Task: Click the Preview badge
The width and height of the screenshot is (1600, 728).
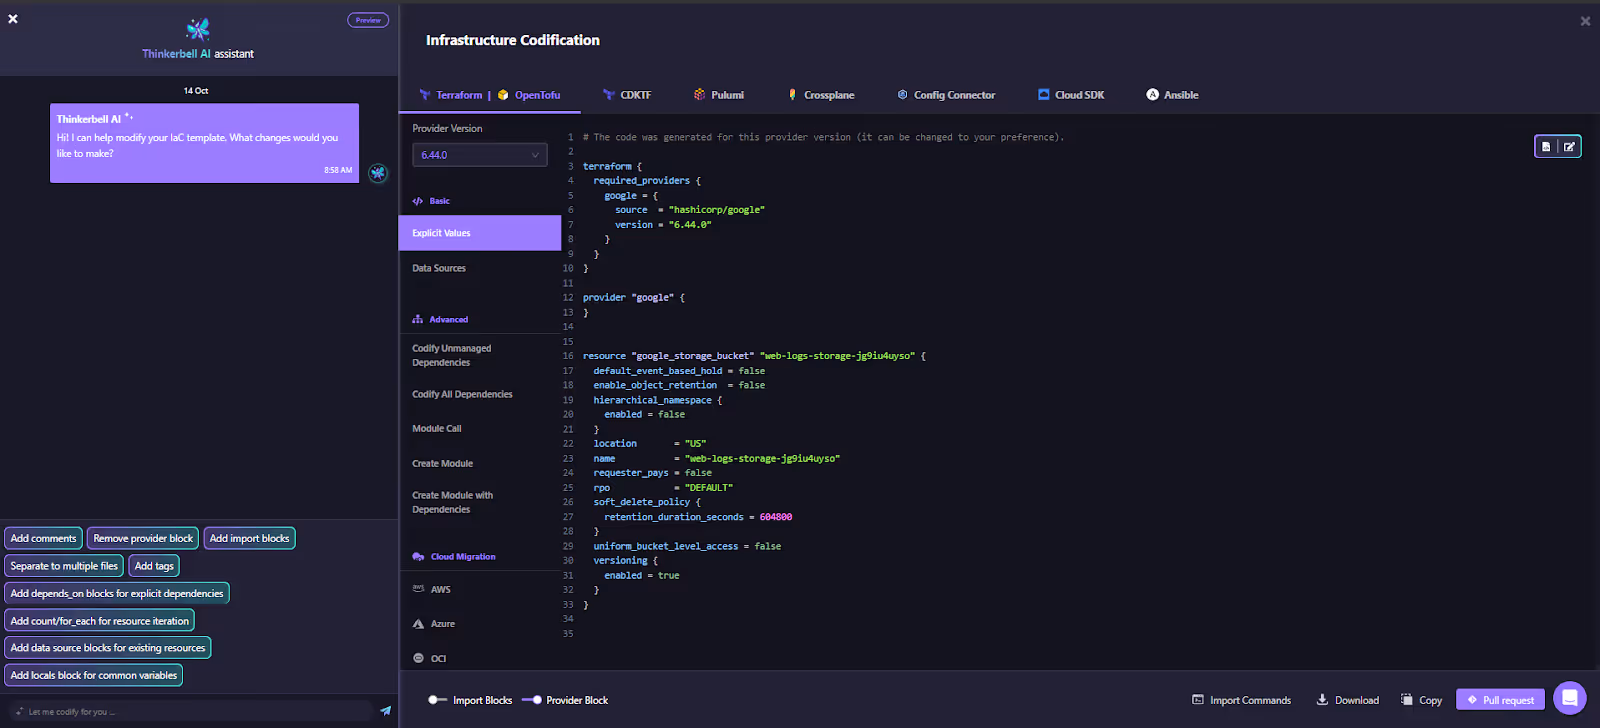Action: click(368, 20)
